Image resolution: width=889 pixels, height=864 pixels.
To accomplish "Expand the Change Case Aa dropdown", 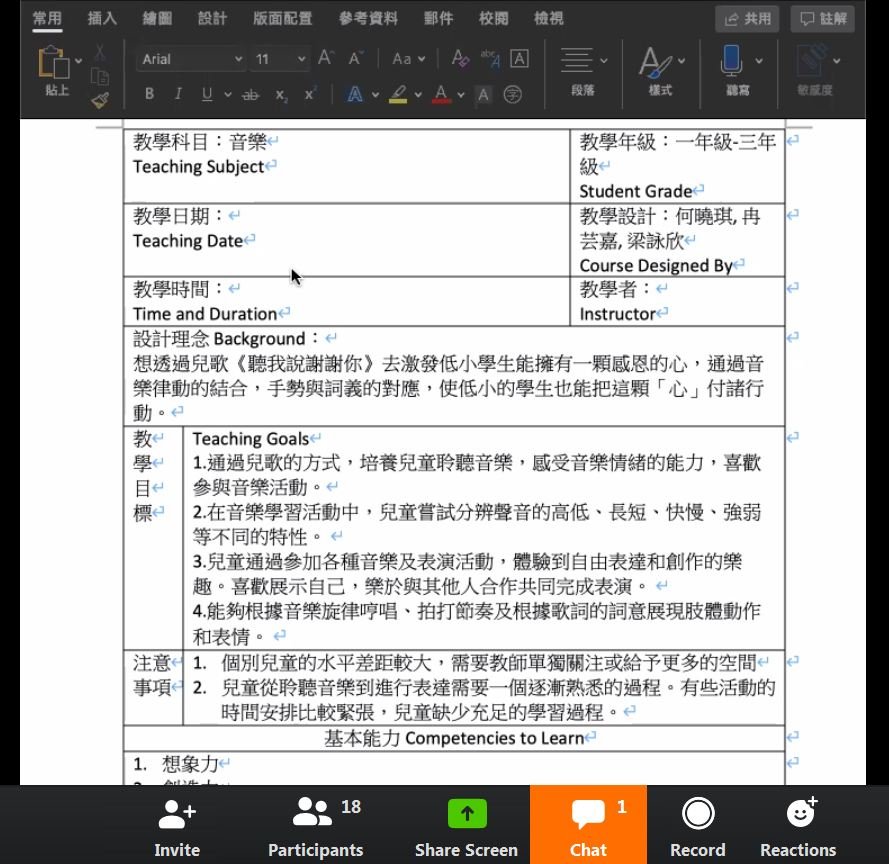I will pyautogui.click(x=408, y=59).
